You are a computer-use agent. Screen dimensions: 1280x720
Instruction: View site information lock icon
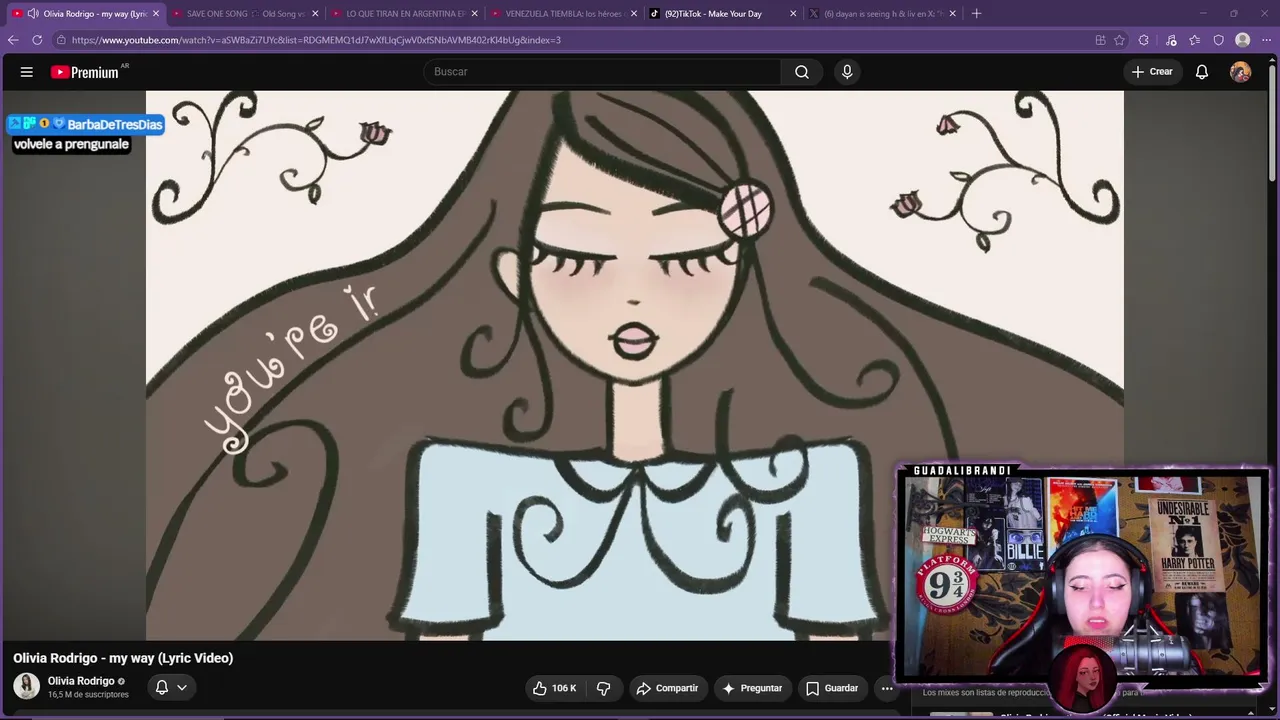(x=61, y=40)
